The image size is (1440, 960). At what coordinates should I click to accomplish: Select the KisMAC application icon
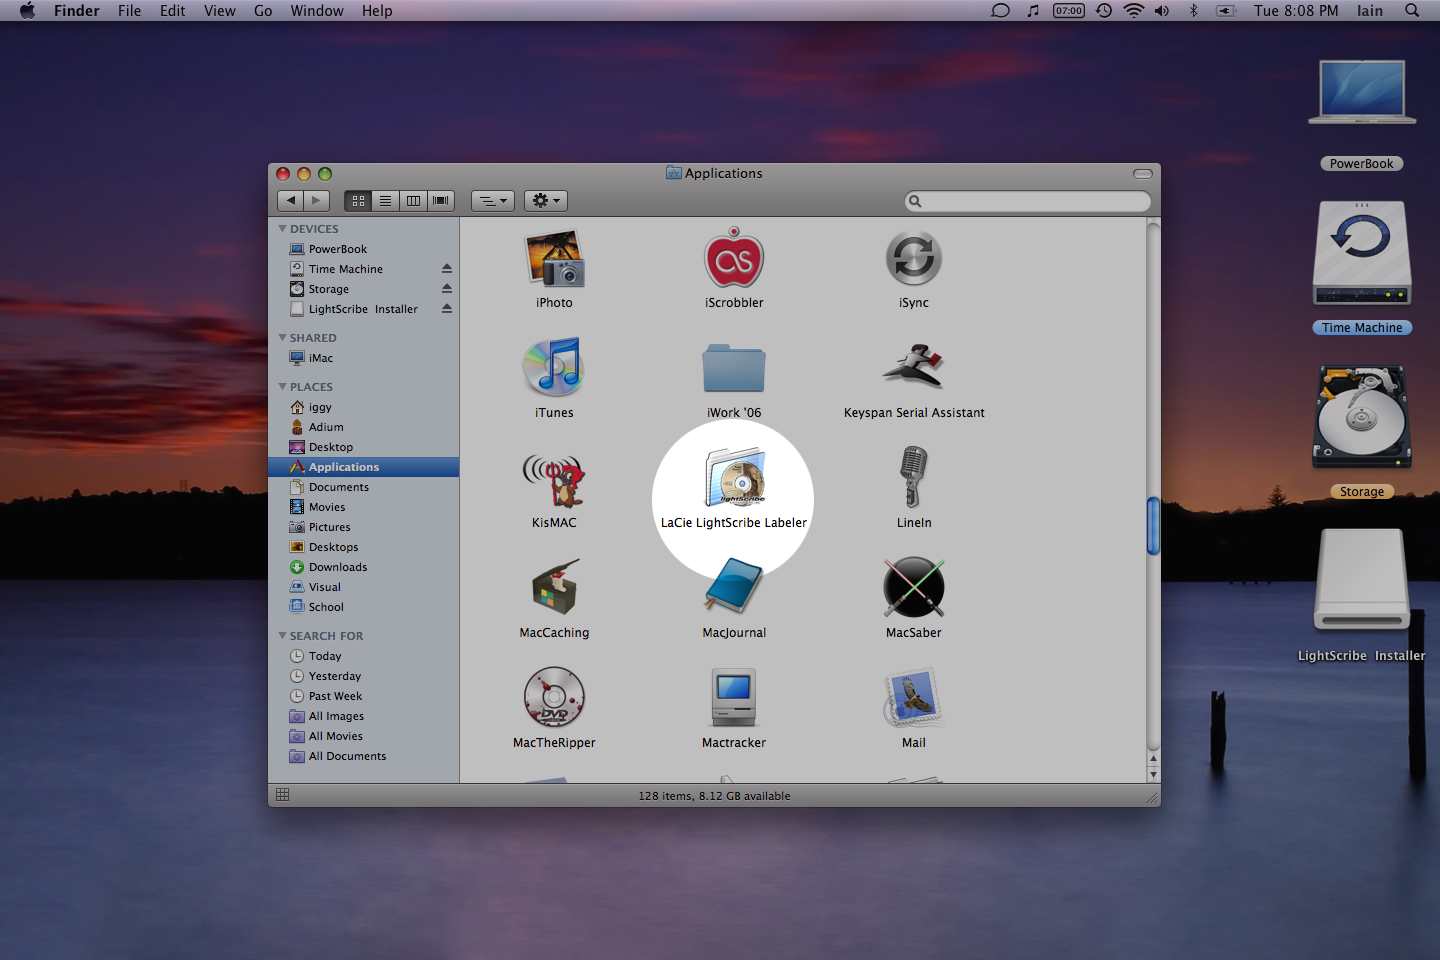point(554,479)
